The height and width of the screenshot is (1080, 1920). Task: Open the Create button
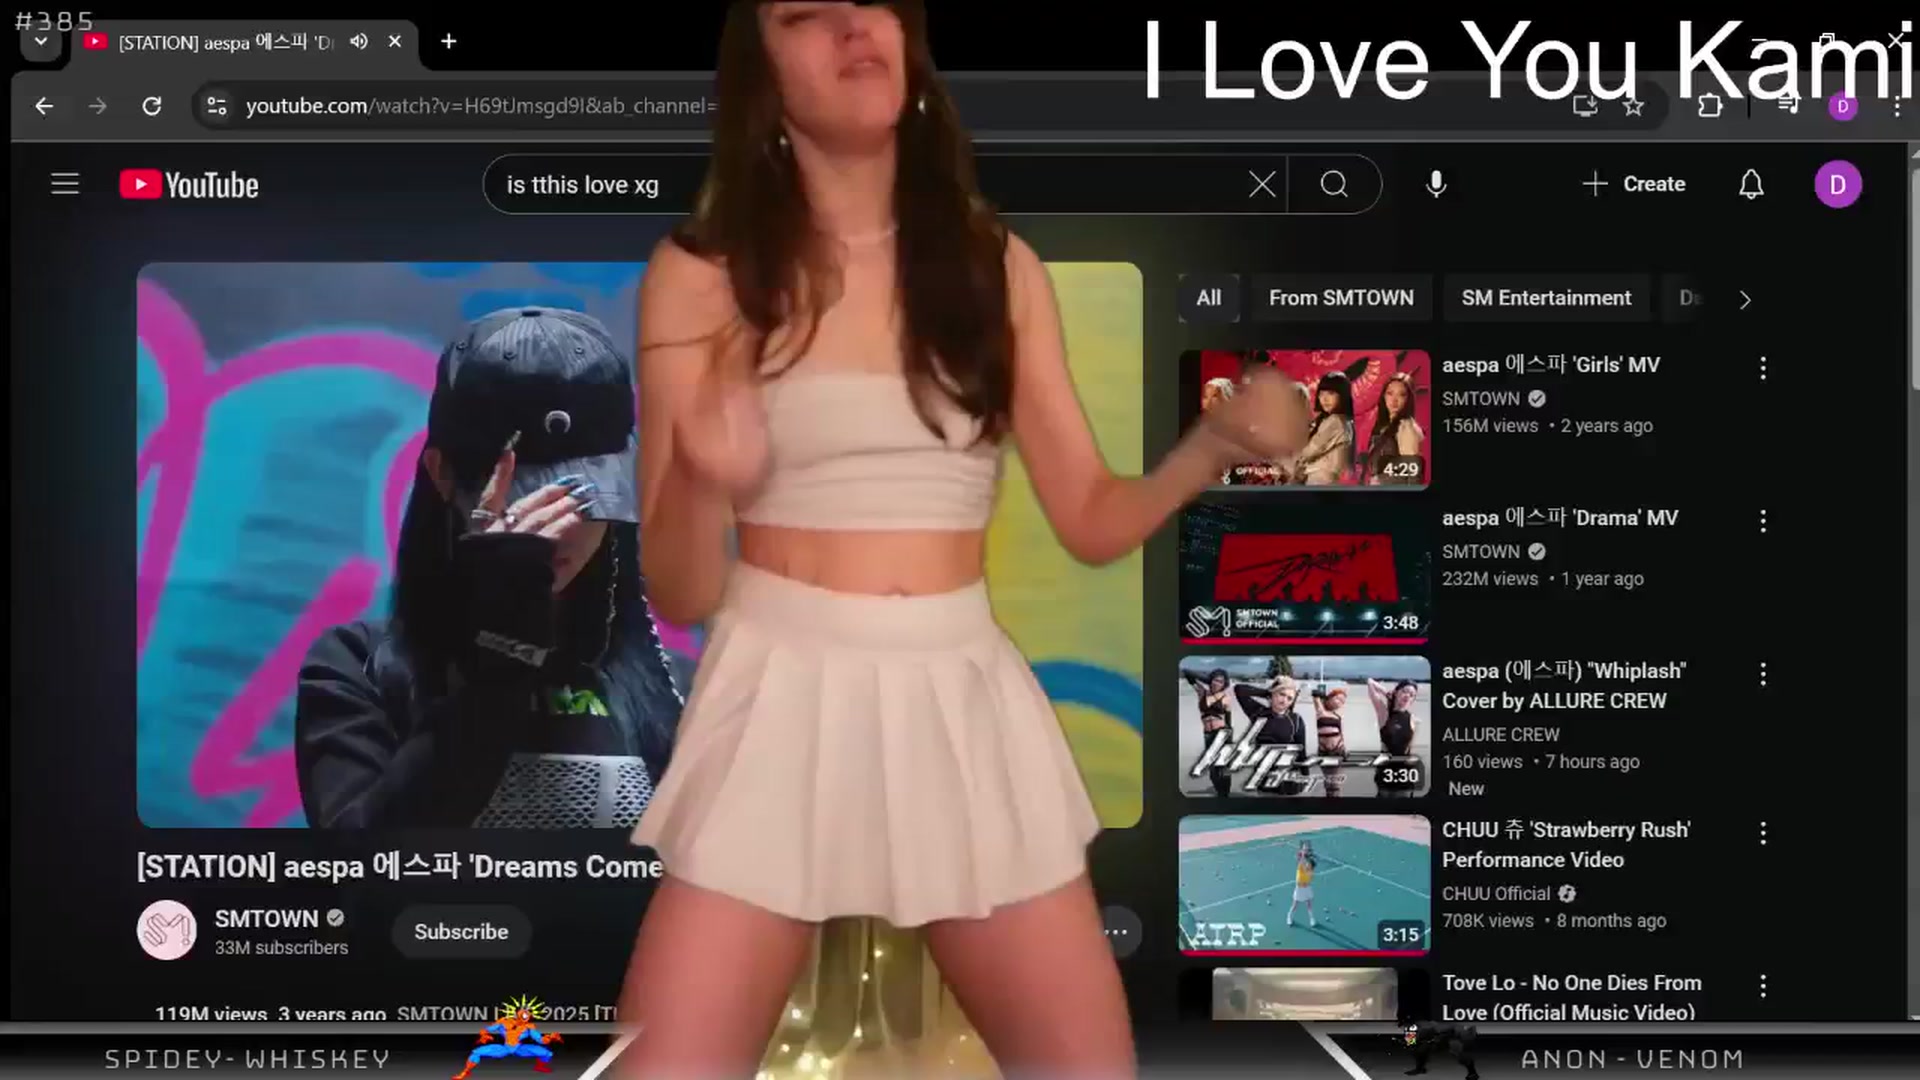point(1634,184)
